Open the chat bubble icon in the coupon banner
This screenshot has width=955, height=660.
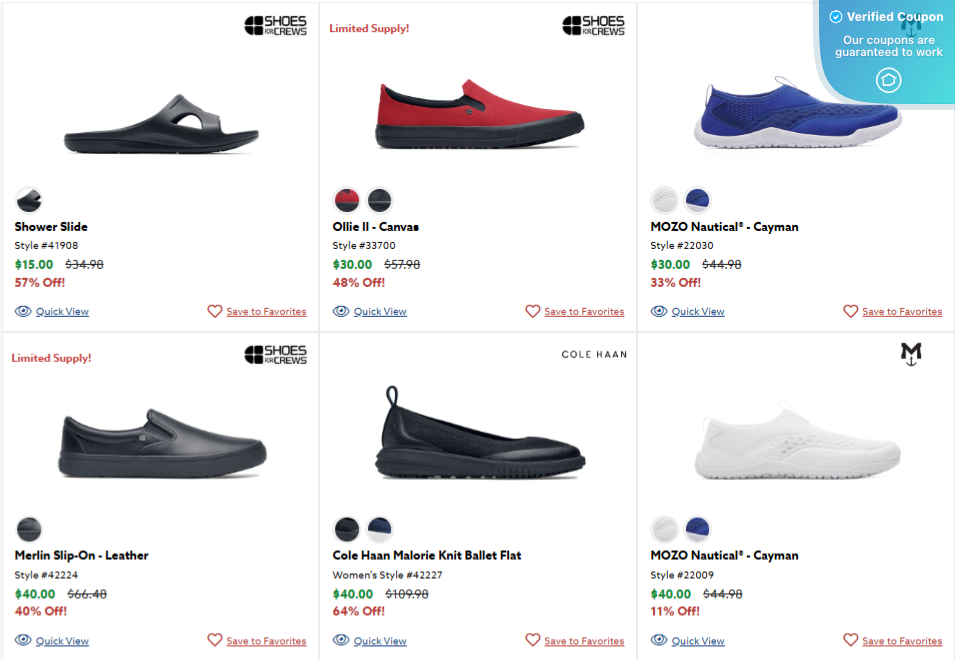pyautogui.click(x=888, y=81)
